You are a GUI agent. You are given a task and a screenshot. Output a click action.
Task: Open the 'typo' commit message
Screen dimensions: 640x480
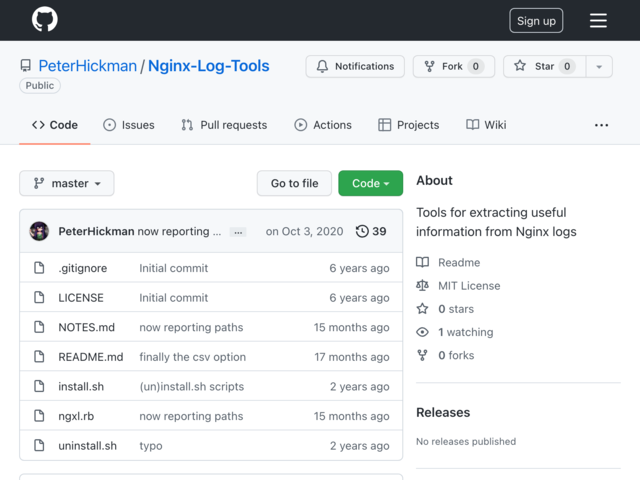click(151, 446)
